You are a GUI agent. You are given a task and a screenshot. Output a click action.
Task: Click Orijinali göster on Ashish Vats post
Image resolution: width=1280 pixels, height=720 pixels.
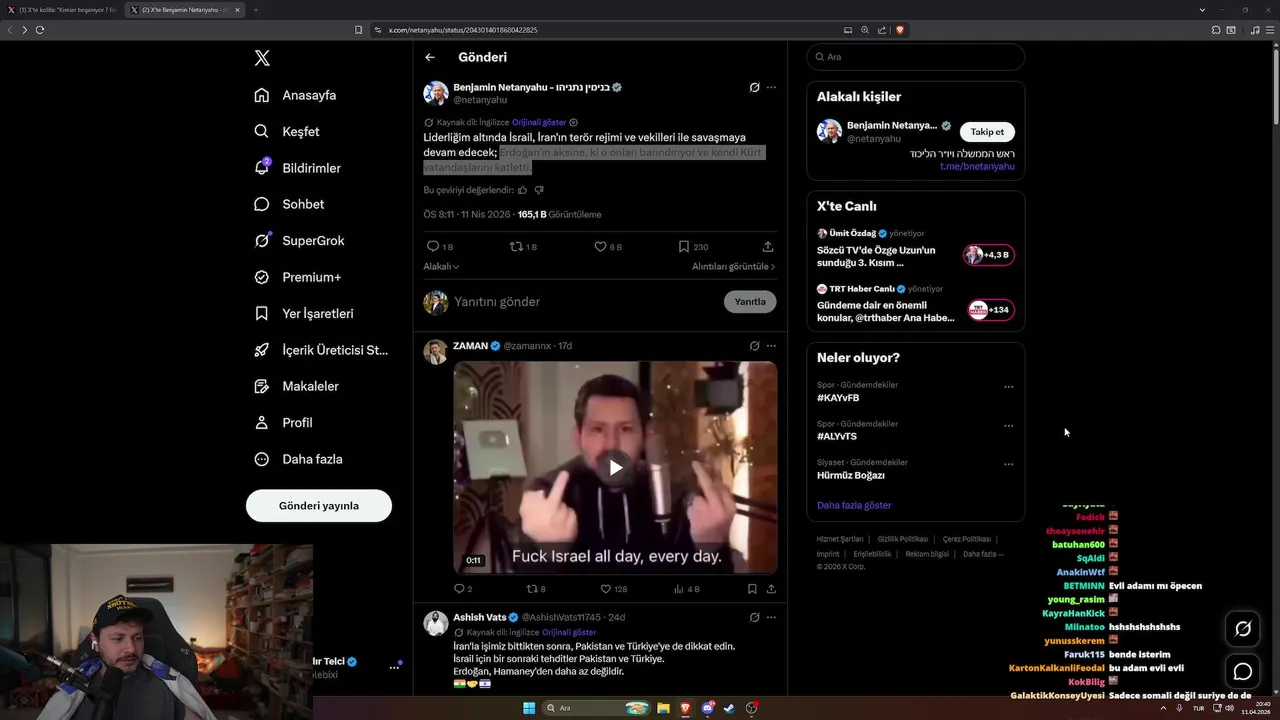569,633
